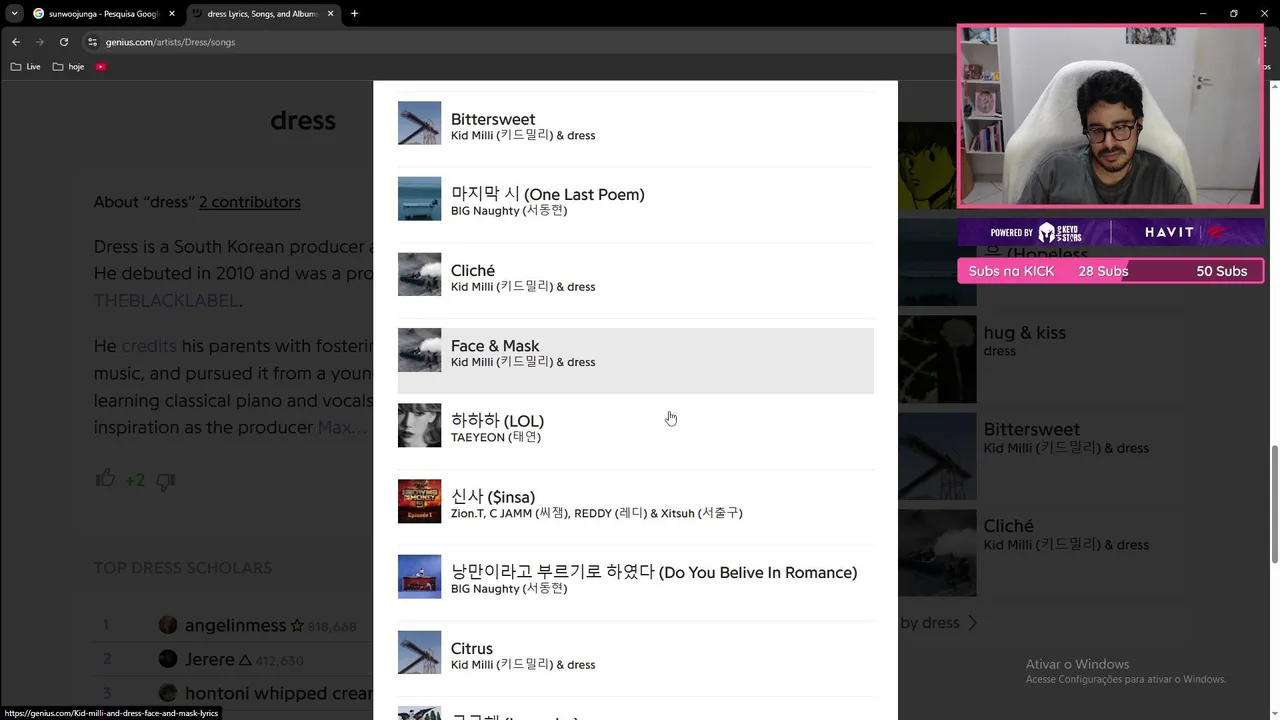Upvote the dress bio with thumbs up

pyautogui.click(x=105, y=479)
